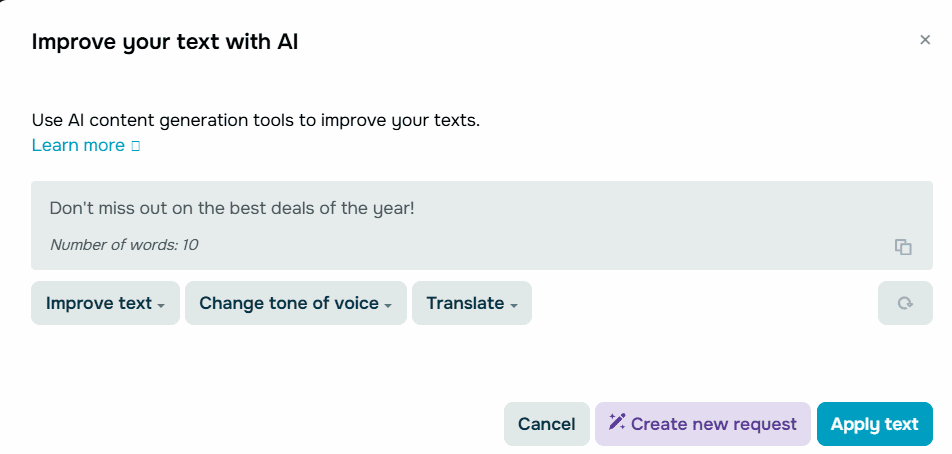The image size is (952, 454).
Task: Open the Translate dropdown
Action: [x=471, y=303]
